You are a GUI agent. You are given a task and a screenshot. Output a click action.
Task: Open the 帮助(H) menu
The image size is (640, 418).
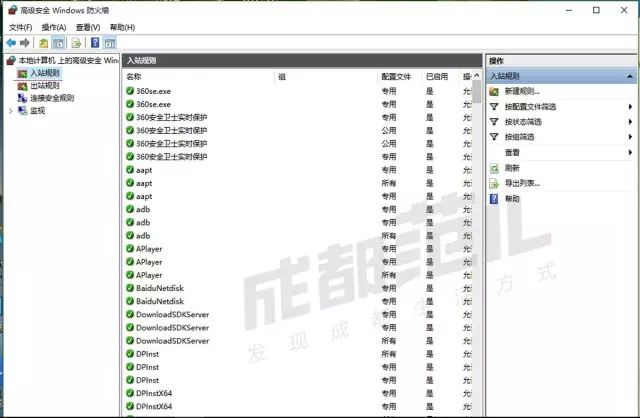(x=122, y=27)
